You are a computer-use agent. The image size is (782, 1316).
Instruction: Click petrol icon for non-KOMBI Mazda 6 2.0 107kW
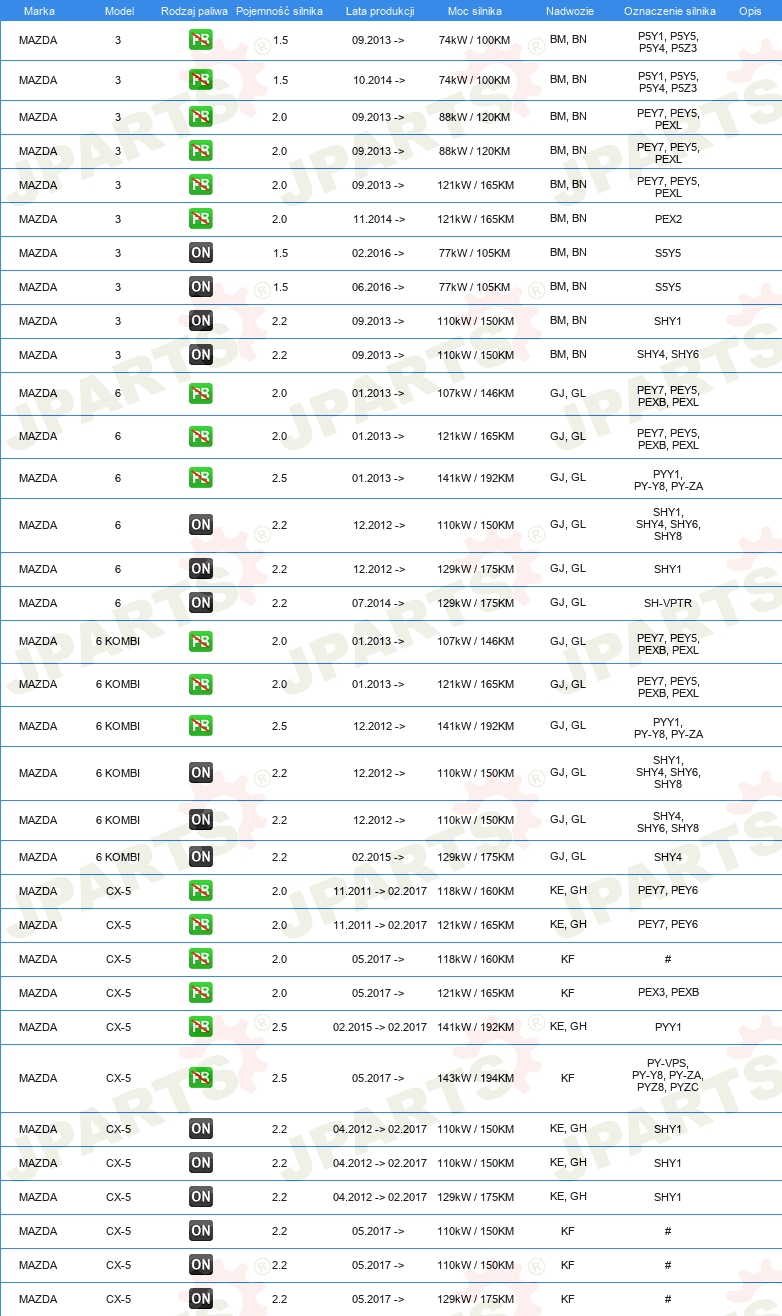tap(200, 393)
